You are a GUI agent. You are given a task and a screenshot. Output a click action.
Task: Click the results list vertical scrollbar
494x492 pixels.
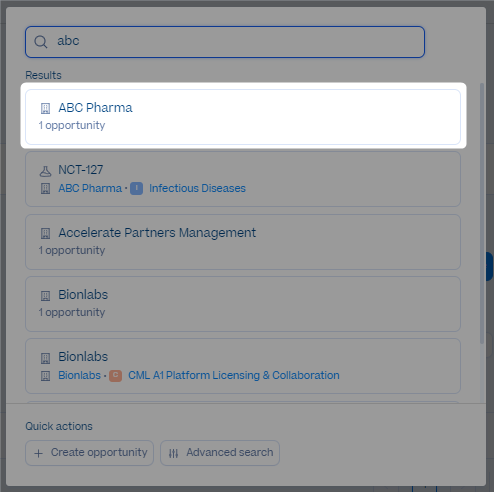(482, 213)
